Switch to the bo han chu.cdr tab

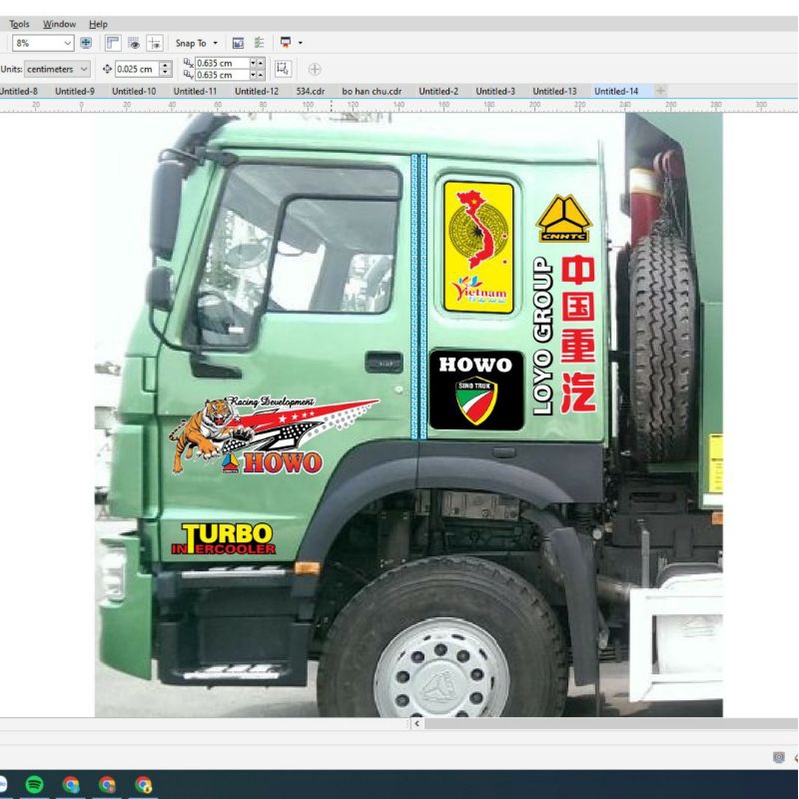tap(371, 91)
